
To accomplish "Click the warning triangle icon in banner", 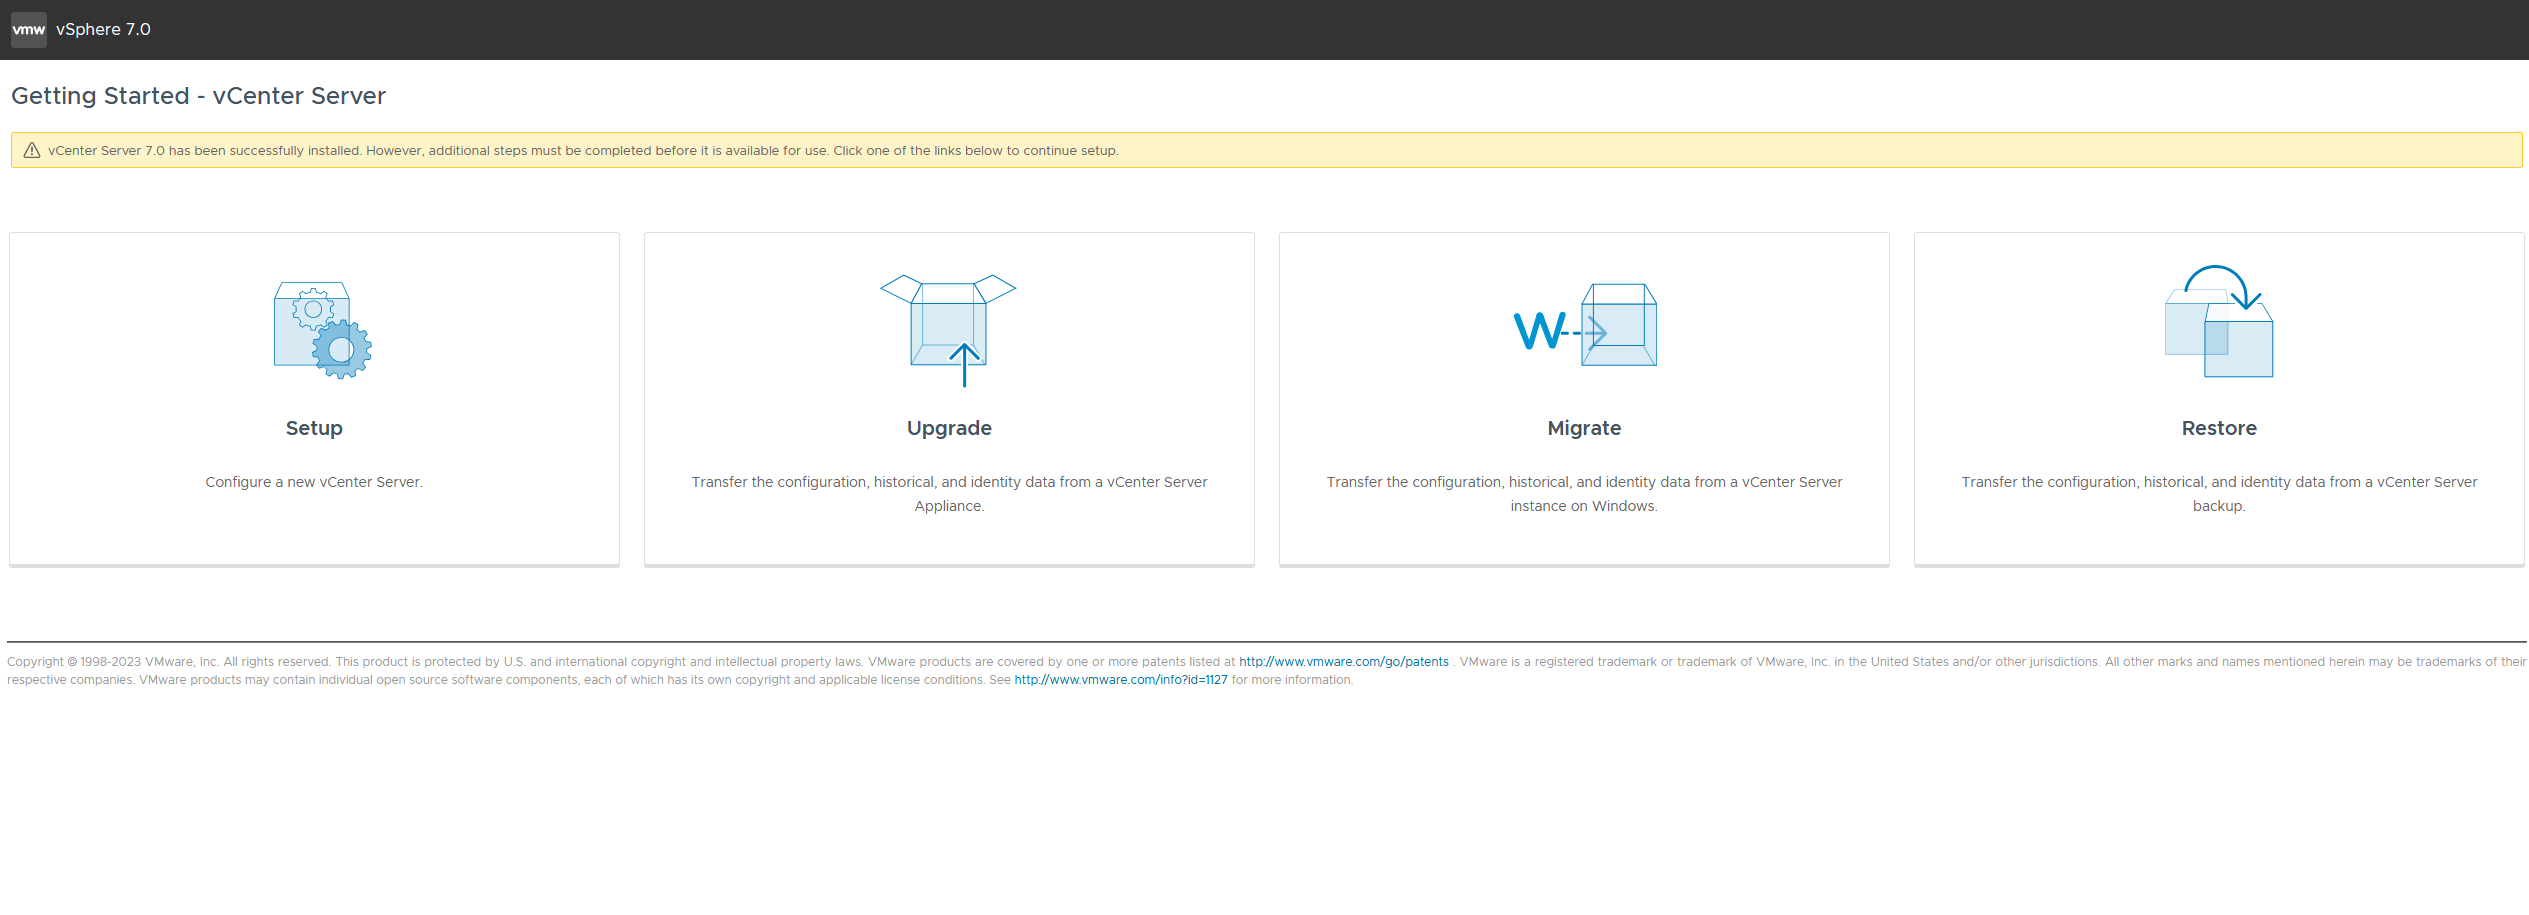I will (32, 151).
